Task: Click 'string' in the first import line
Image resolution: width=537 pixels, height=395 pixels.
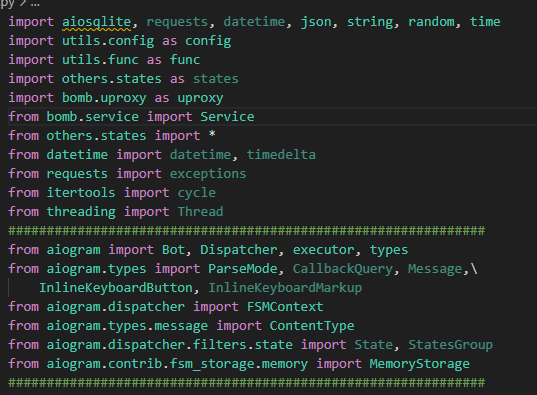Action: tap(370, 22)
